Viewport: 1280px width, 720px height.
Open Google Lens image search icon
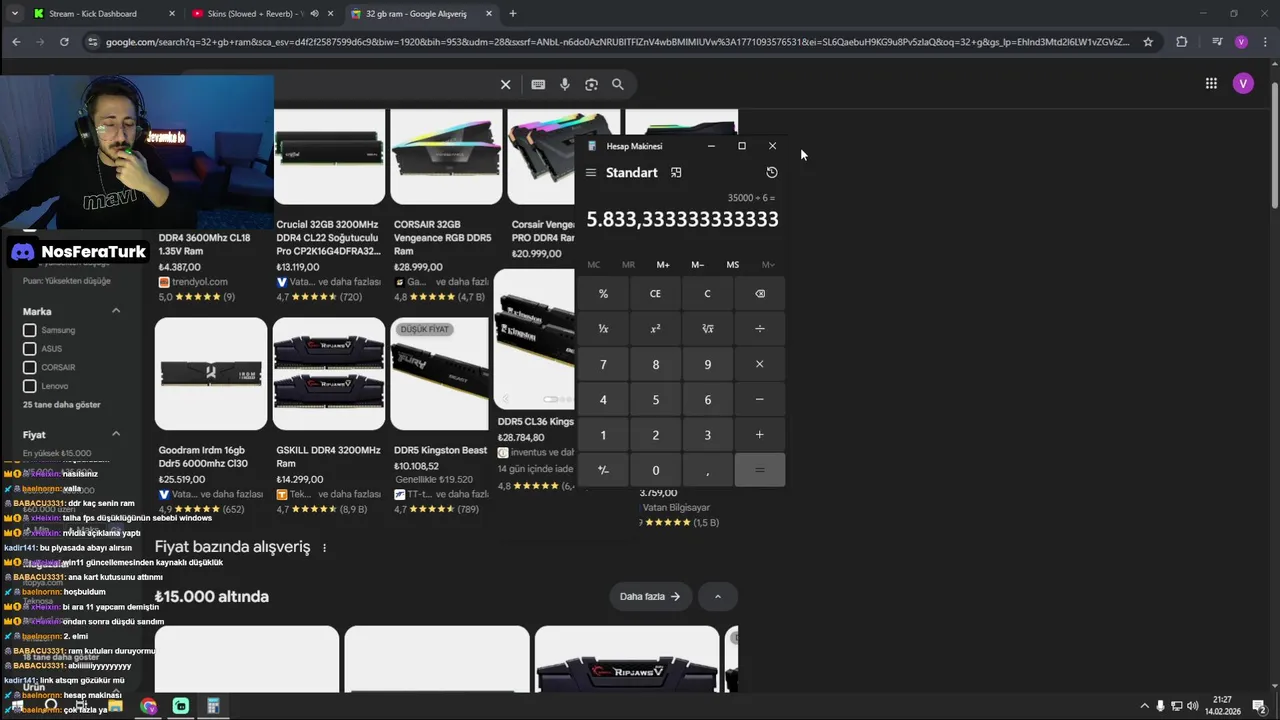coord(591,85)
